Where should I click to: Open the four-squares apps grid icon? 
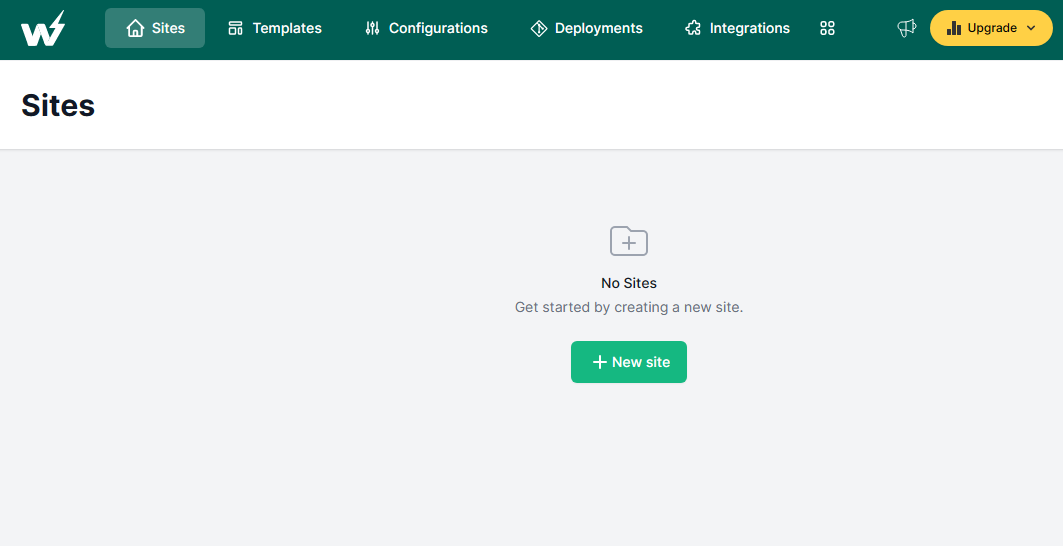coord(827,28)
